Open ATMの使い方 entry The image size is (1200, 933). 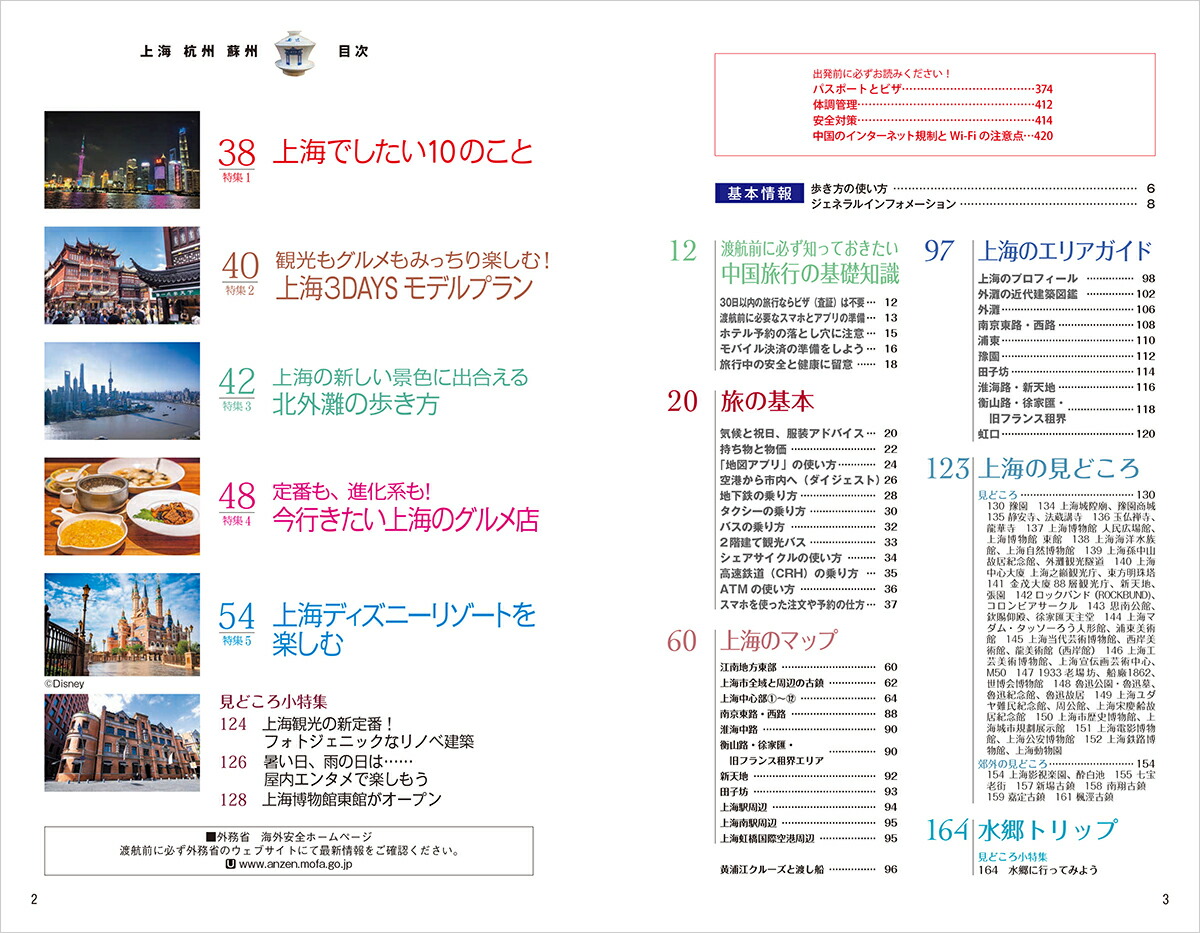coord(808,590)
